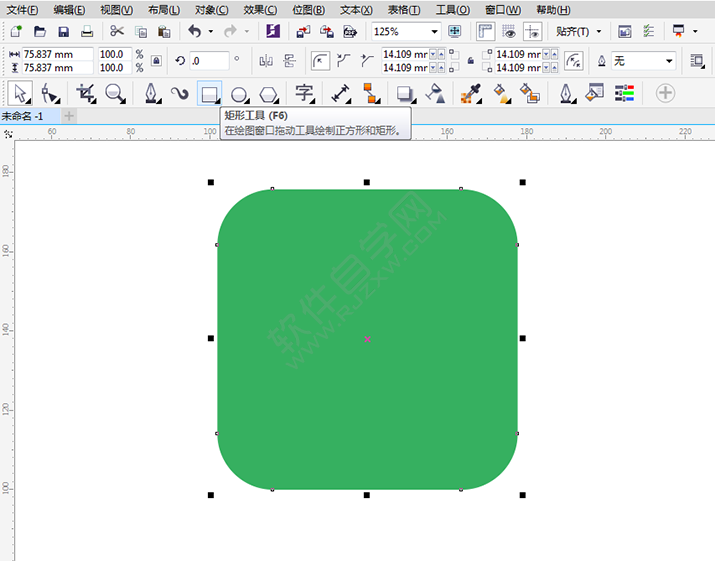Select the Crop tool
Image resolution: width=715 pixels, height=561 pixels.
tap(86, 94)
